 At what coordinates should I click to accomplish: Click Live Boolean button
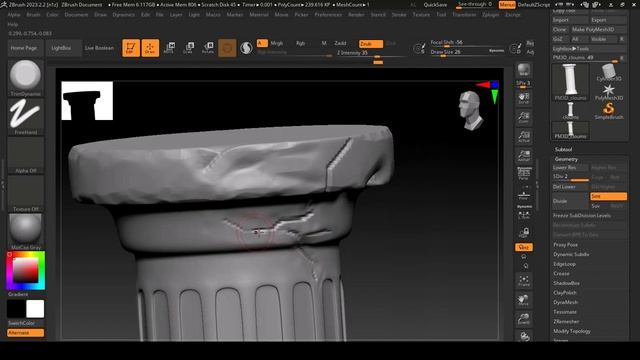click(x=99, y=48)
